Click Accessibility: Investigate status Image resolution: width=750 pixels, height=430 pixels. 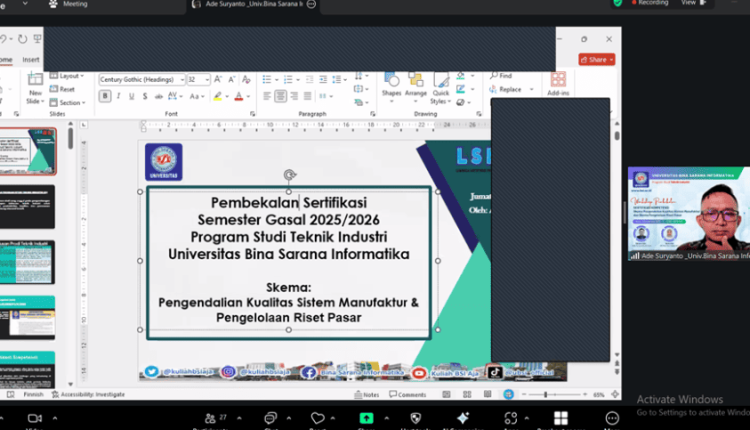(88, 395)
